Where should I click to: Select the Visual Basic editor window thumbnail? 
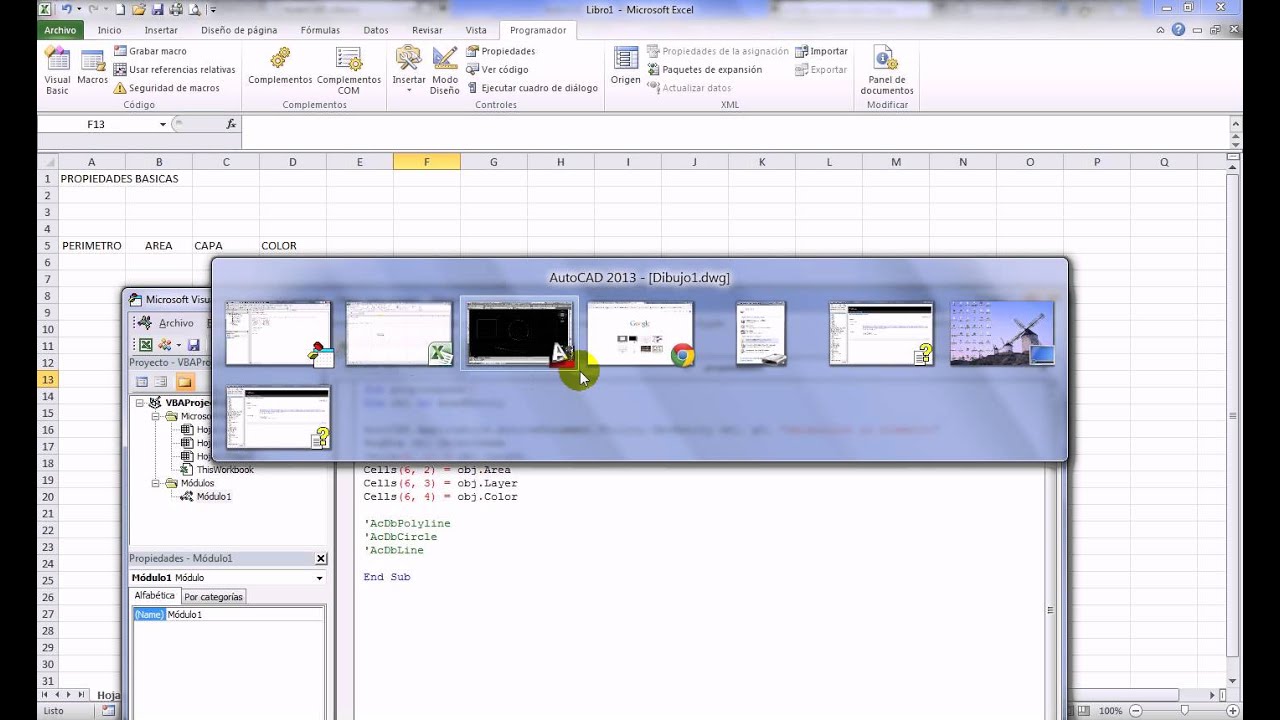[x=278, y=333]
